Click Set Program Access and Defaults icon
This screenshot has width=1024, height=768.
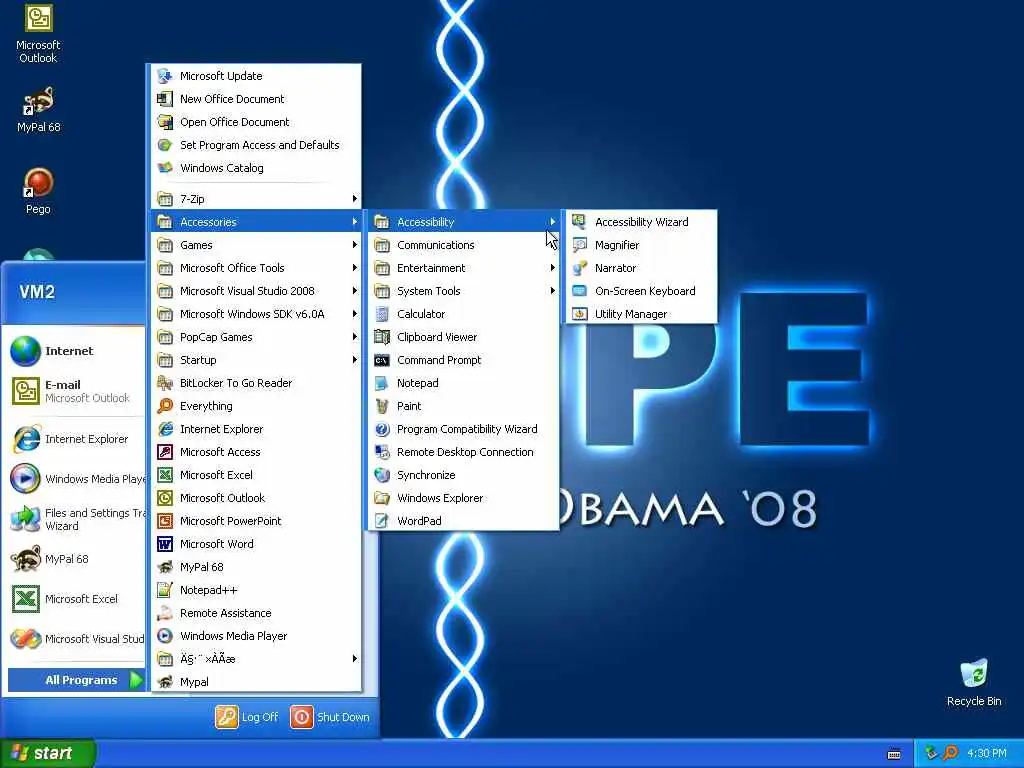165,144
